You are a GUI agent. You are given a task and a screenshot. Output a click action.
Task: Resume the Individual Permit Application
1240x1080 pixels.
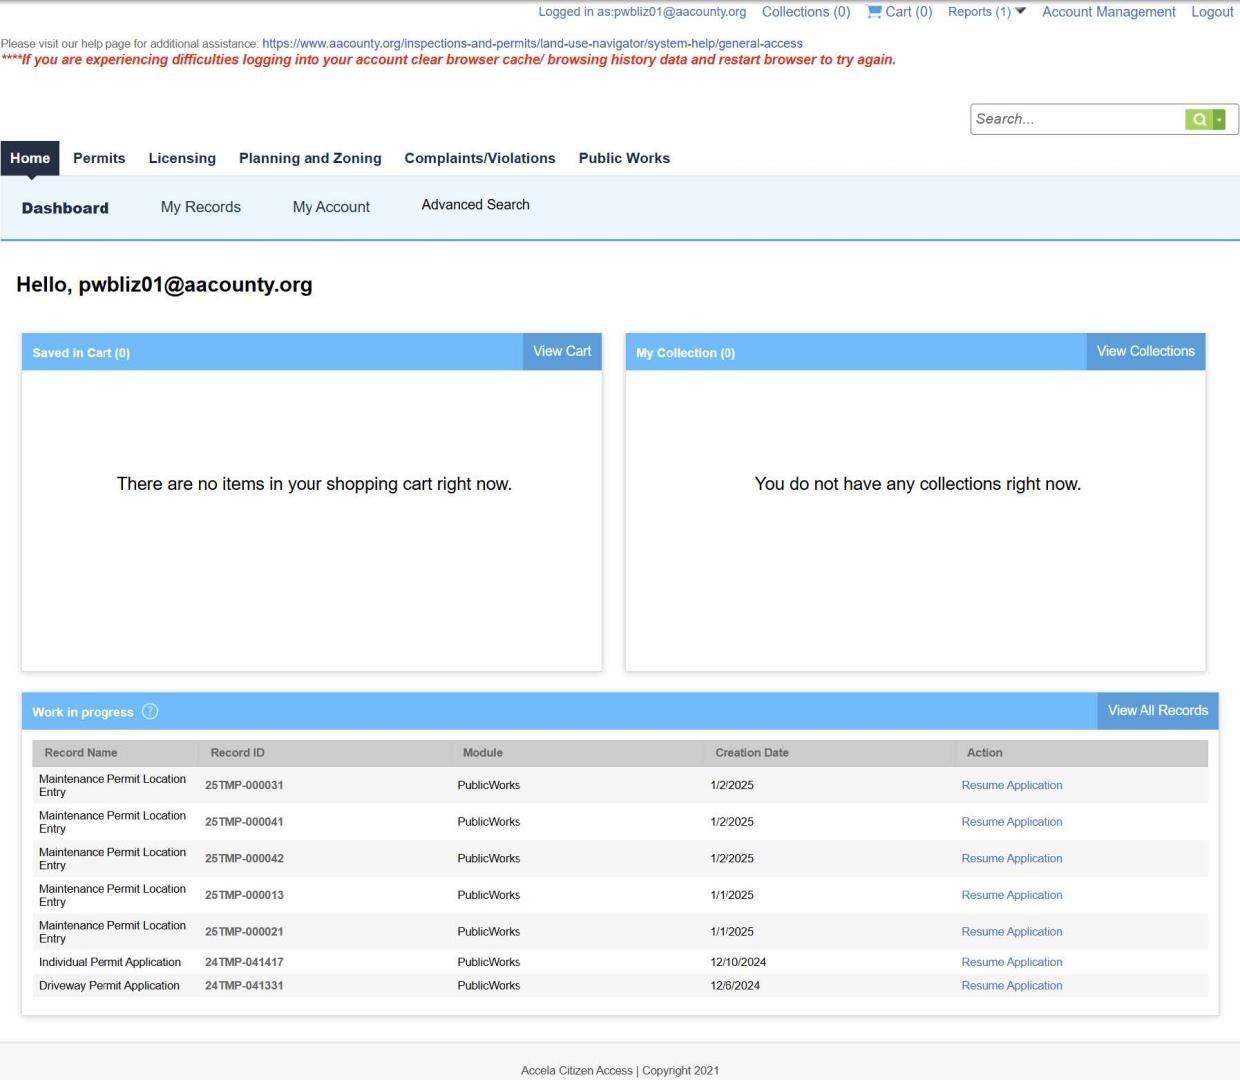[1012, 962]
